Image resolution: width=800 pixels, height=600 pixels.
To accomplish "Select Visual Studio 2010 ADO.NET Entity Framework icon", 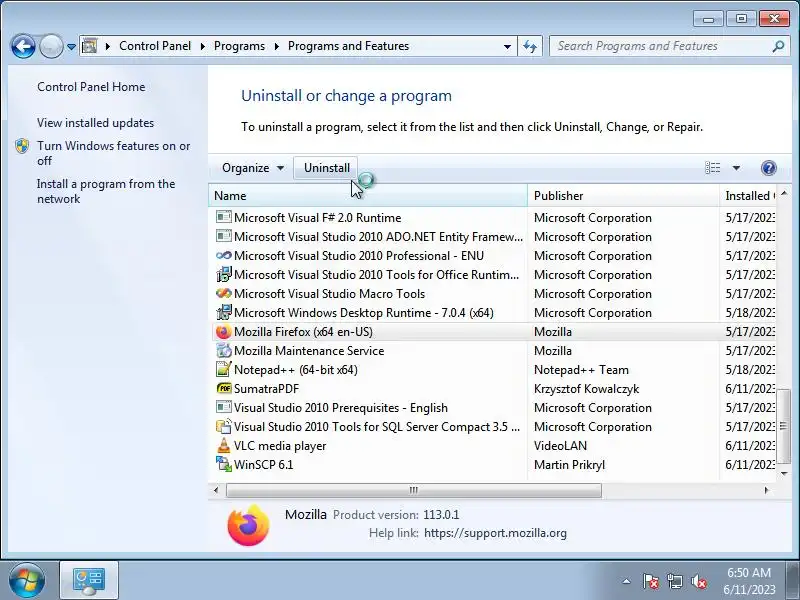I will pos(223,236).
